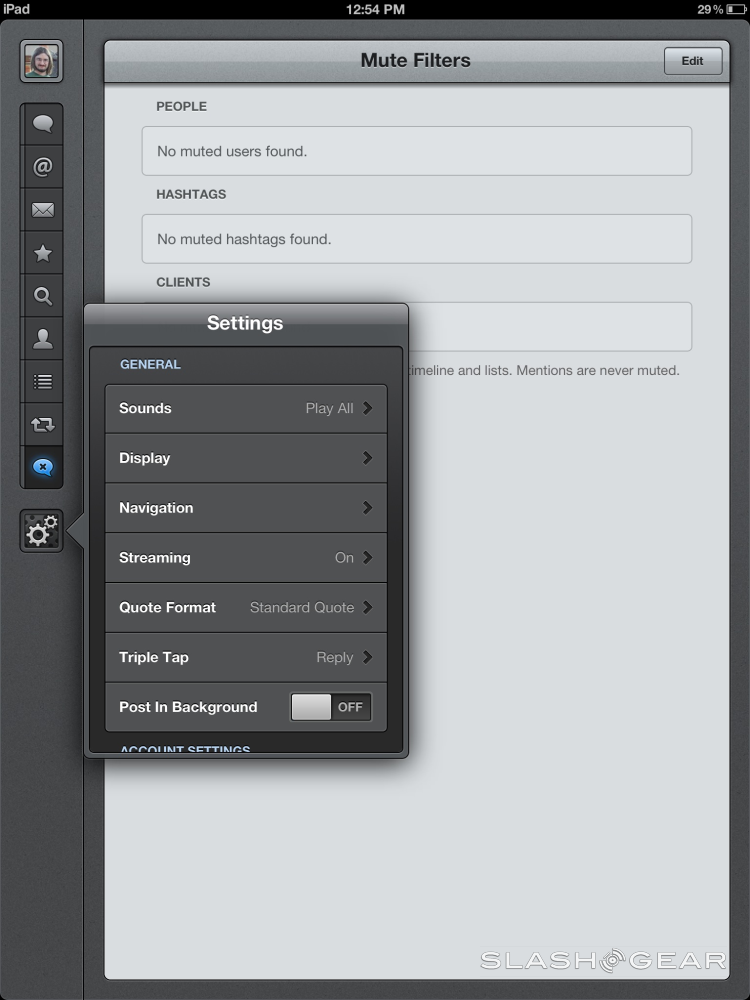The image size is (750, 1000).
Task: Select the No muted hashtags found field
Action: [x=416, y=239]
